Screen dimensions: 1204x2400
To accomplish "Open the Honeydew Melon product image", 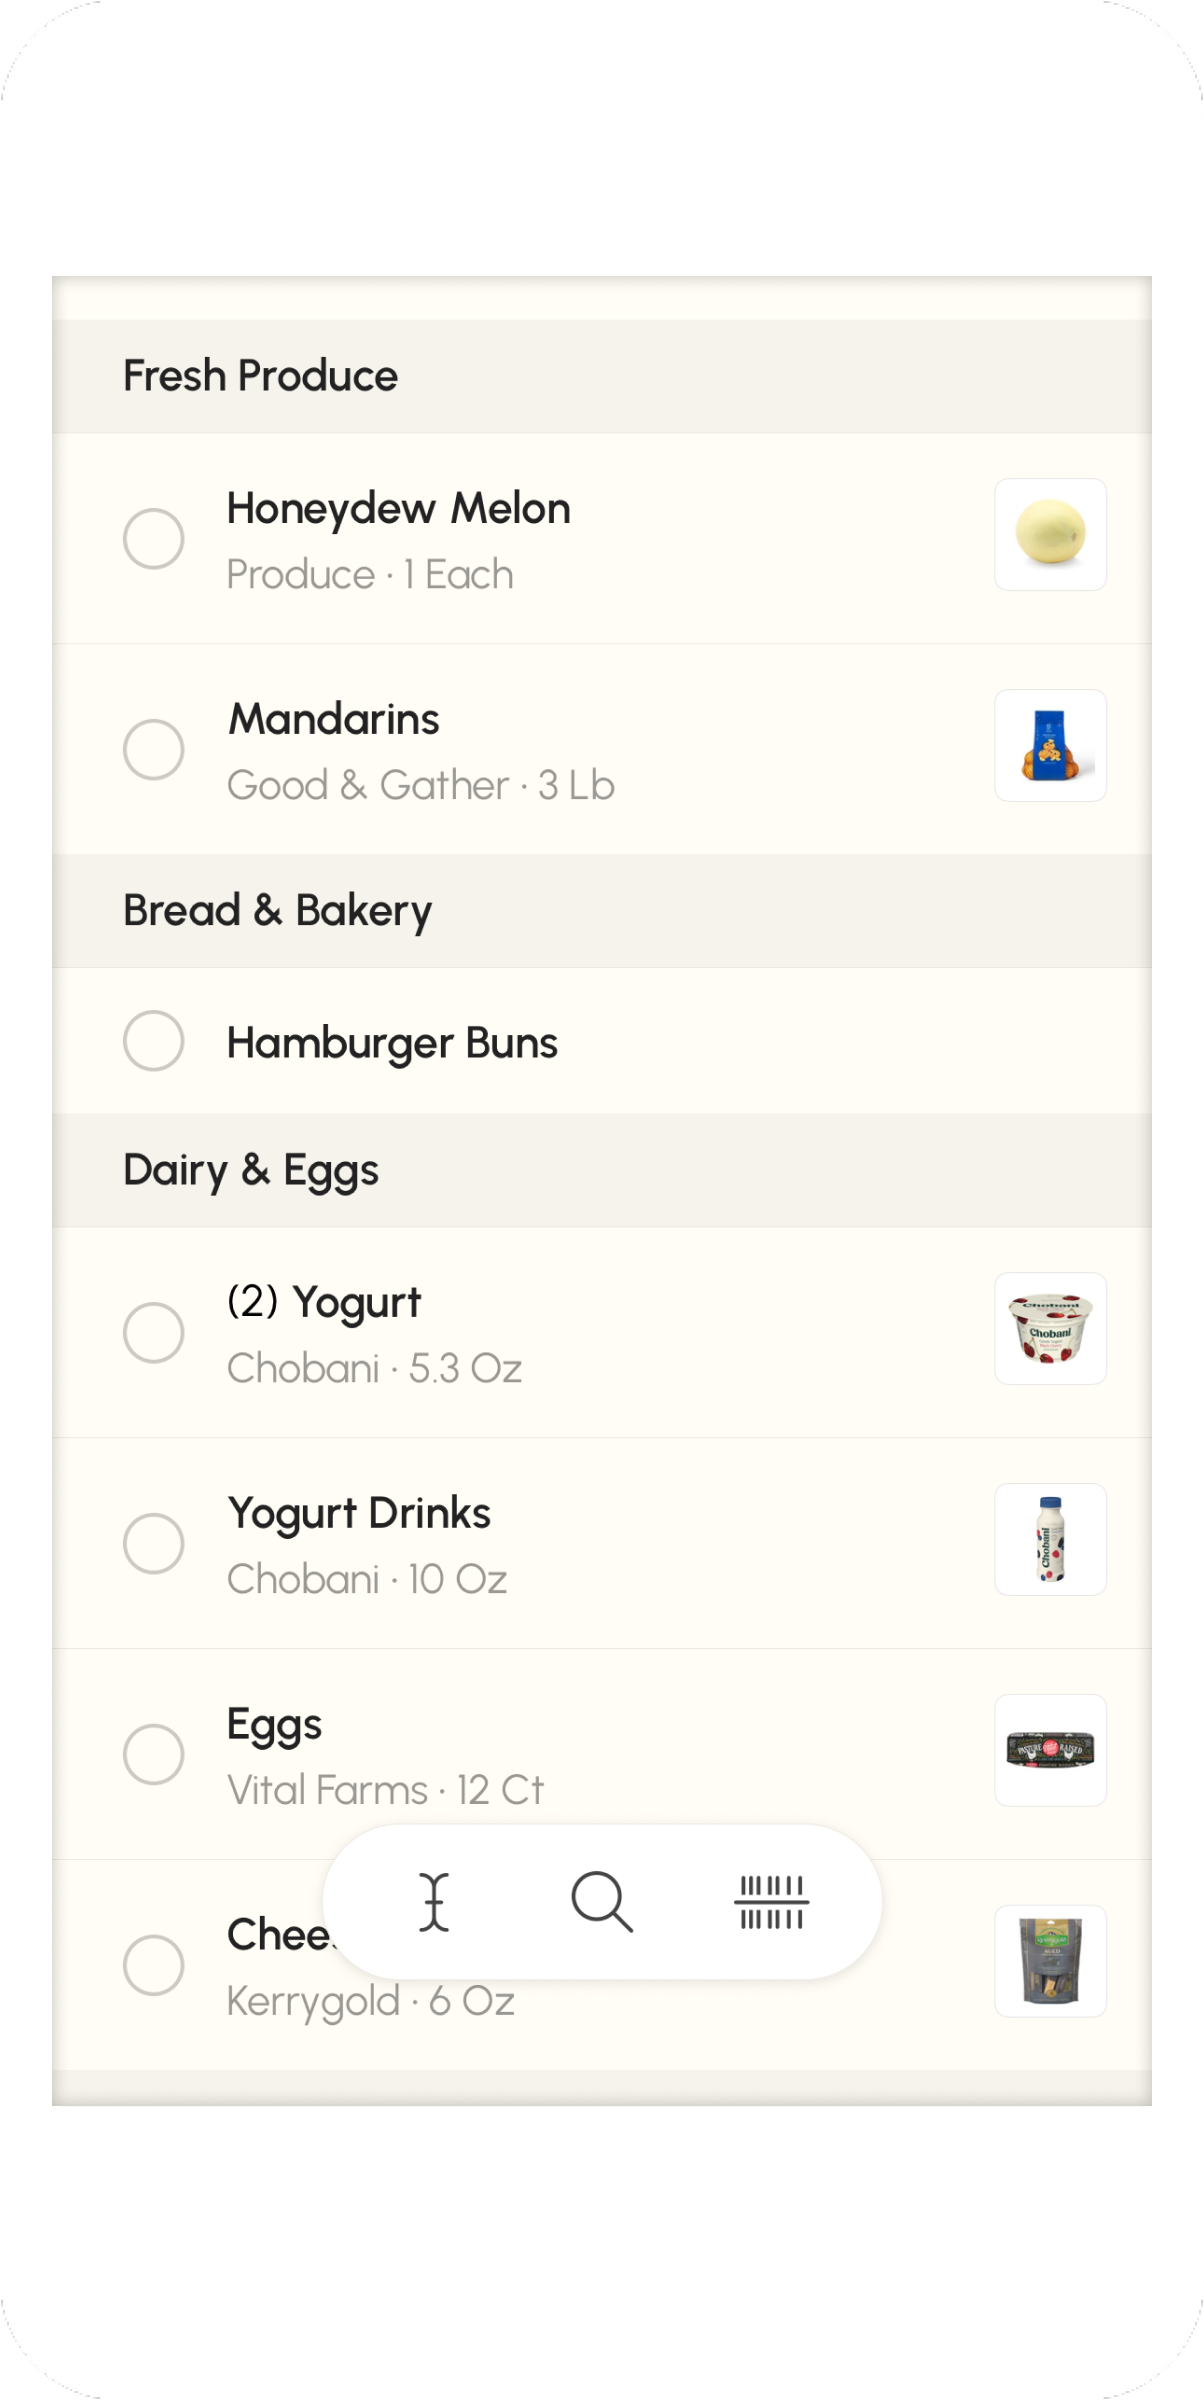I will click(1050, 535).
